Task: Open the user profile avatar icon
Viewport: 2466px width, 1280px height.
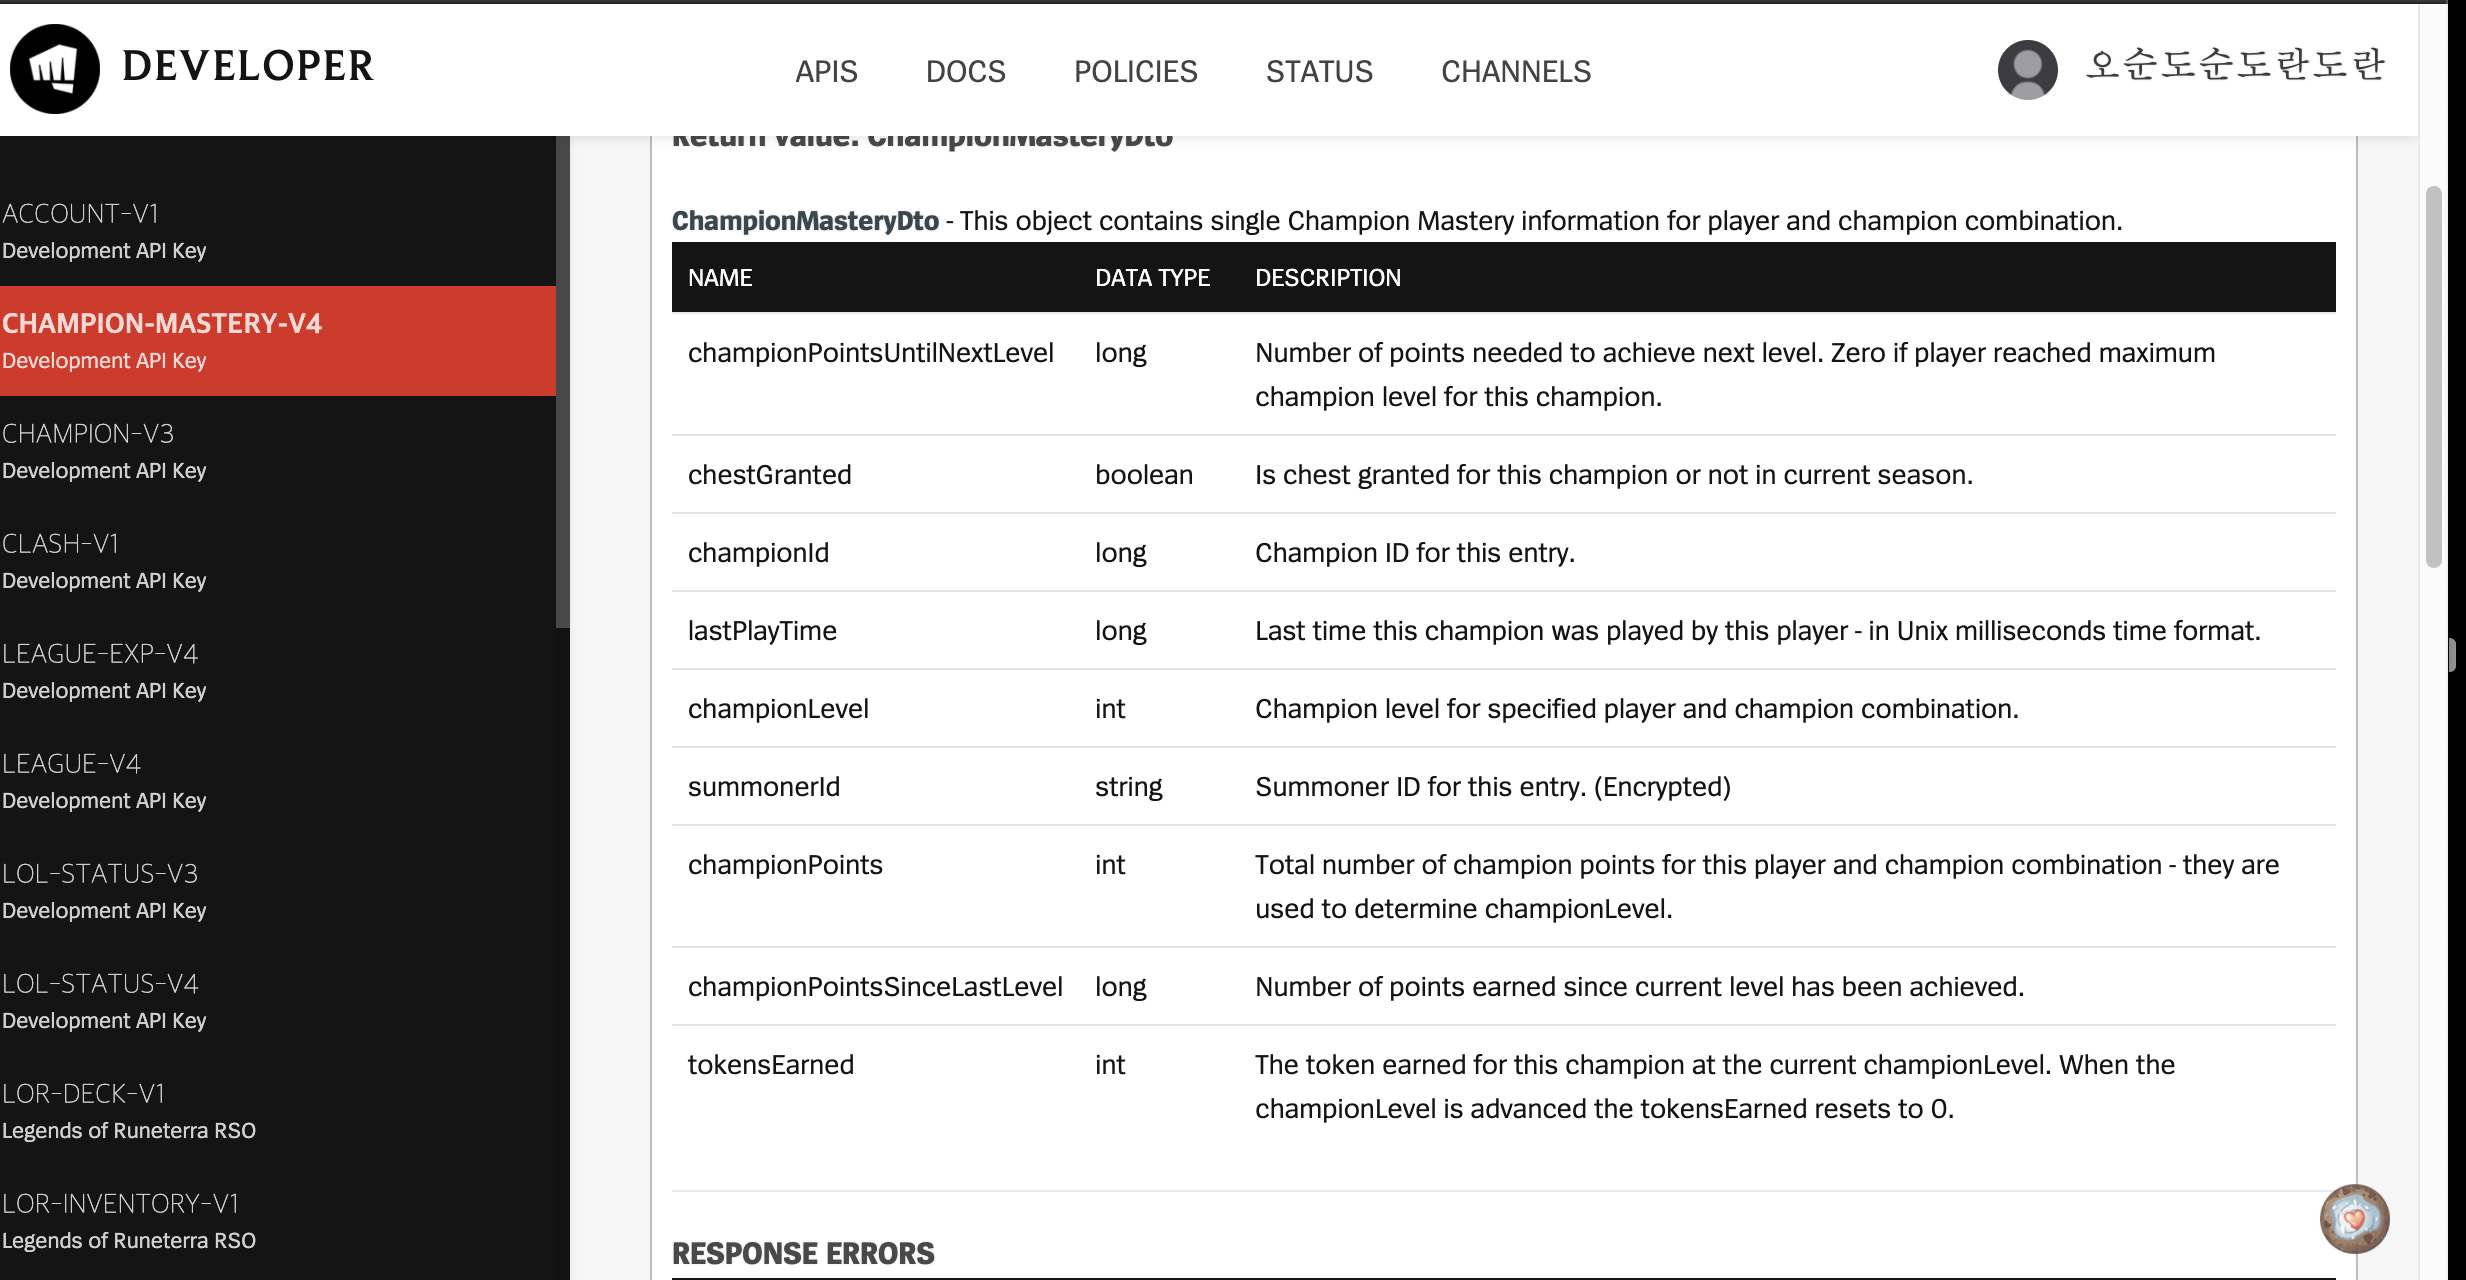Action: [2026, 70]
